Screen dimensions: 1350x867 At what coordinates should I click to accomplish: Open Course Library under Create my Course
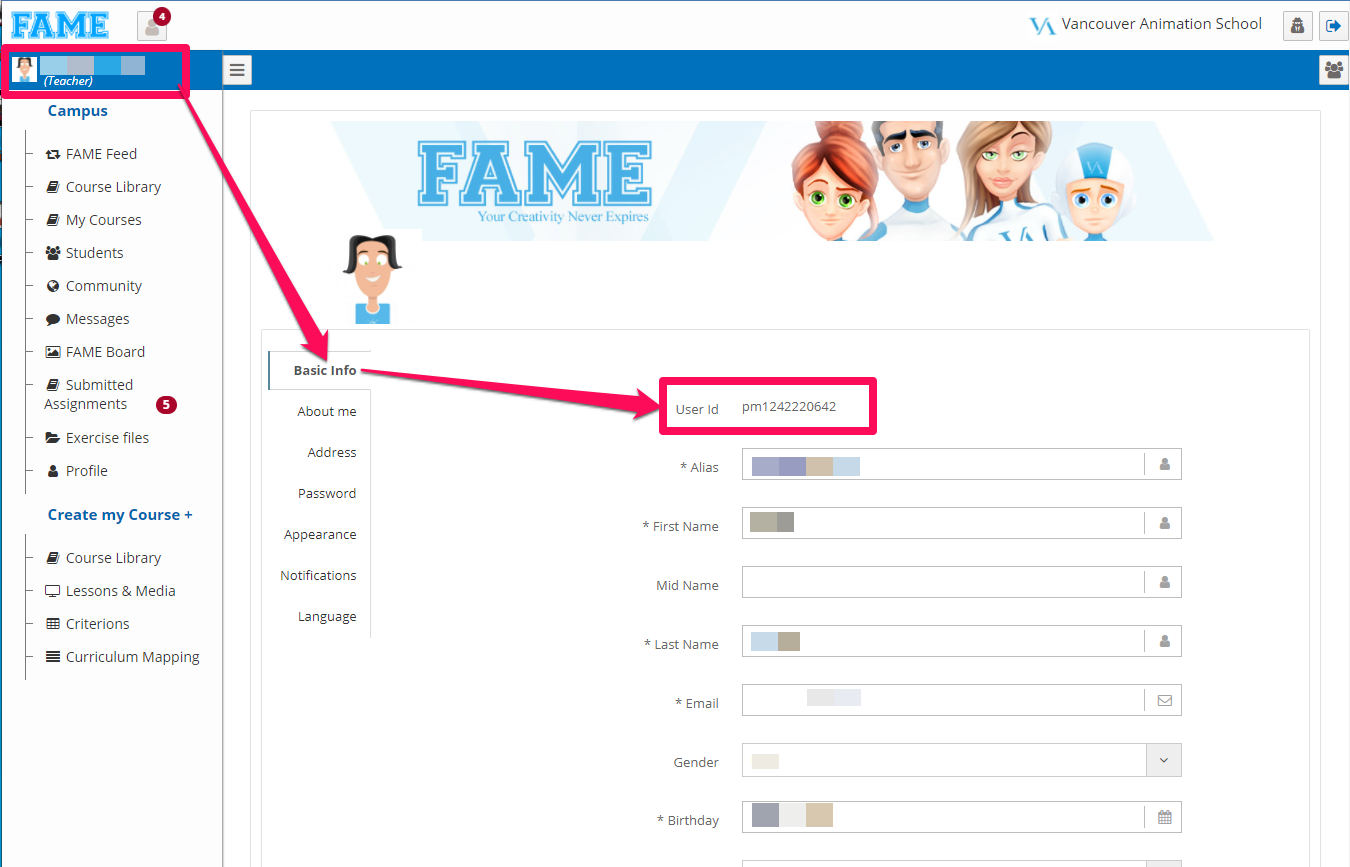pos(103,558)
